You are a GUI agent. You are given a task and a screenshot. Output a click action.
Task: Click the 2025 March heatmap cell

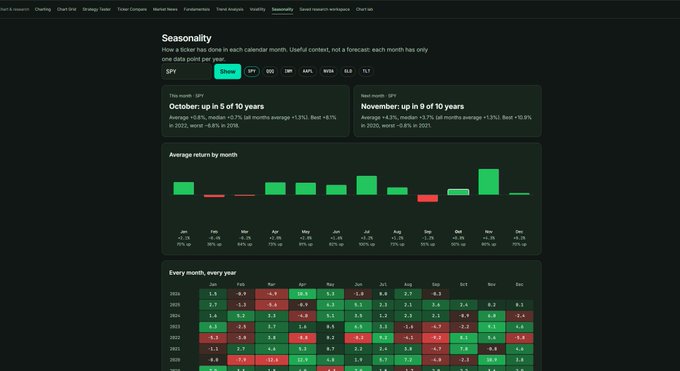(x=271, y=305)
